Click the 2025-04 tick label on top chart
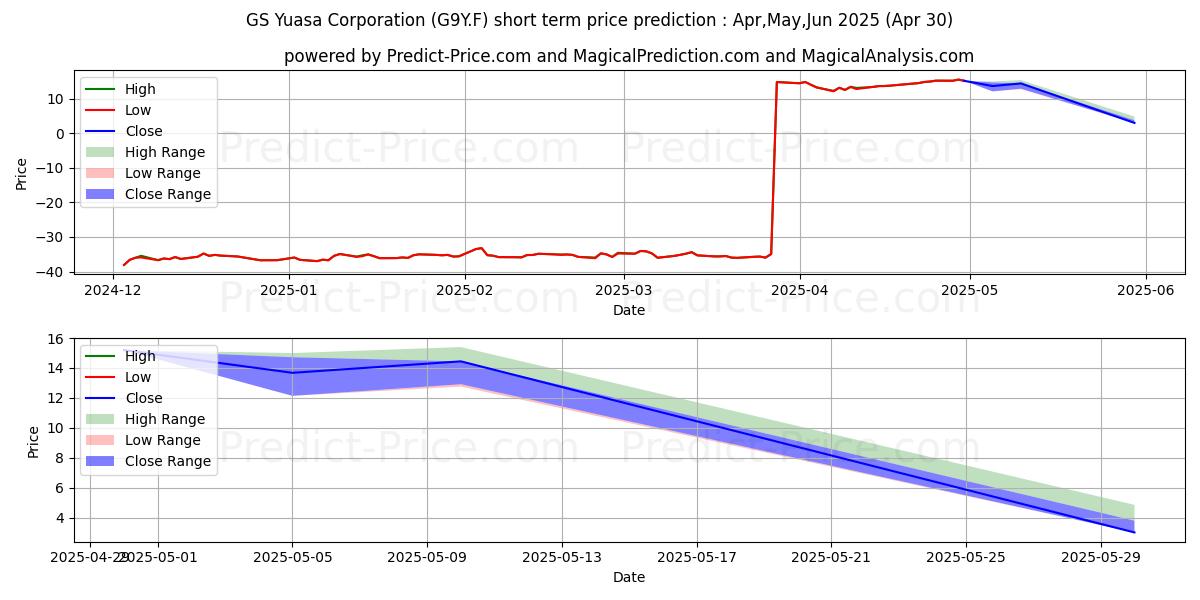The height and width of the screenshot is (600, 1200). [799, 290]
